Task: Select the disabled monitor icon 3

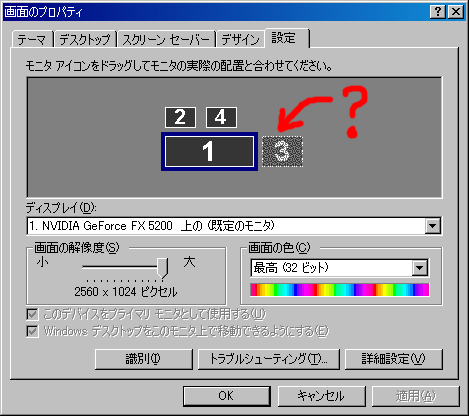Action: coord(283,151)
